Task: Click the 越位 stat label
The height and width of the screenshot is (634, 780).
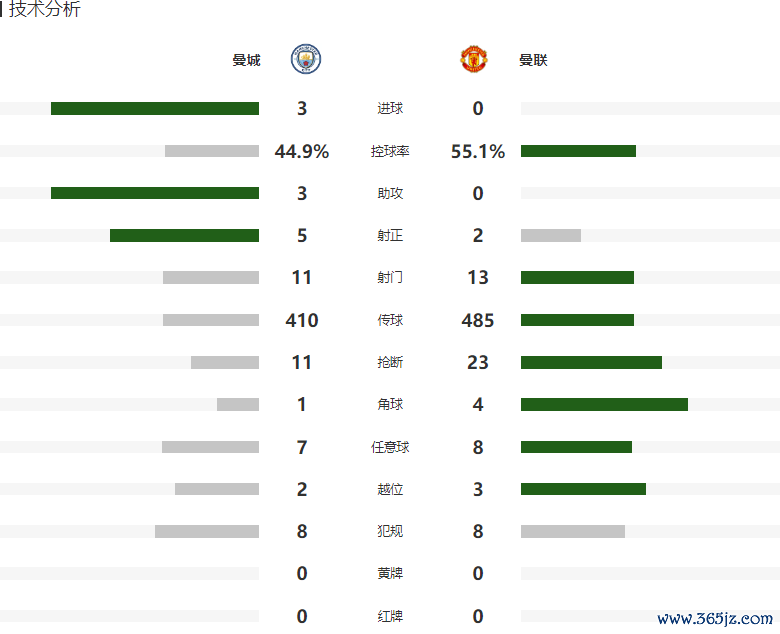Action: pyautogui.click(x=390, y=489)
